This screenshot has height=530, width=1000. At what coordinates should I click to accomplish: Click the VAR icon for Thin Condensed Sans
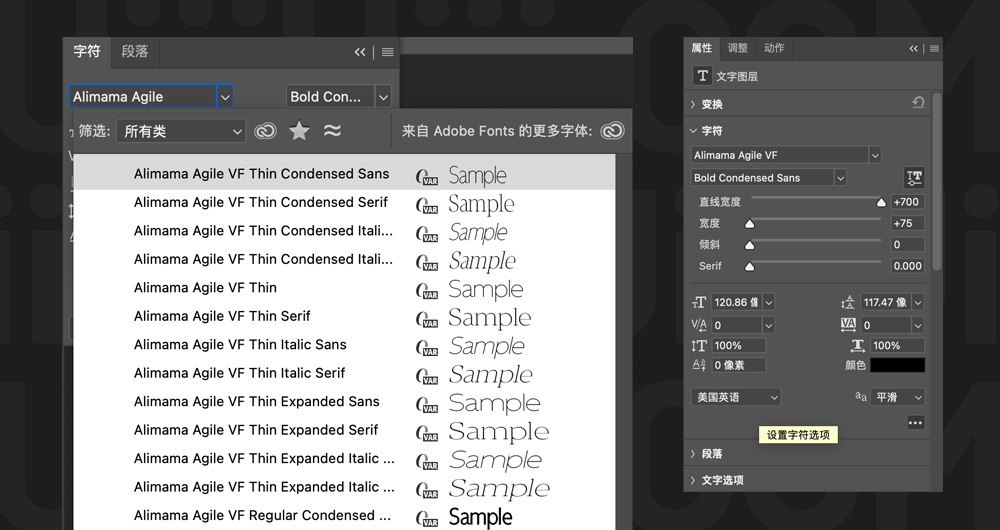[427, 177]
